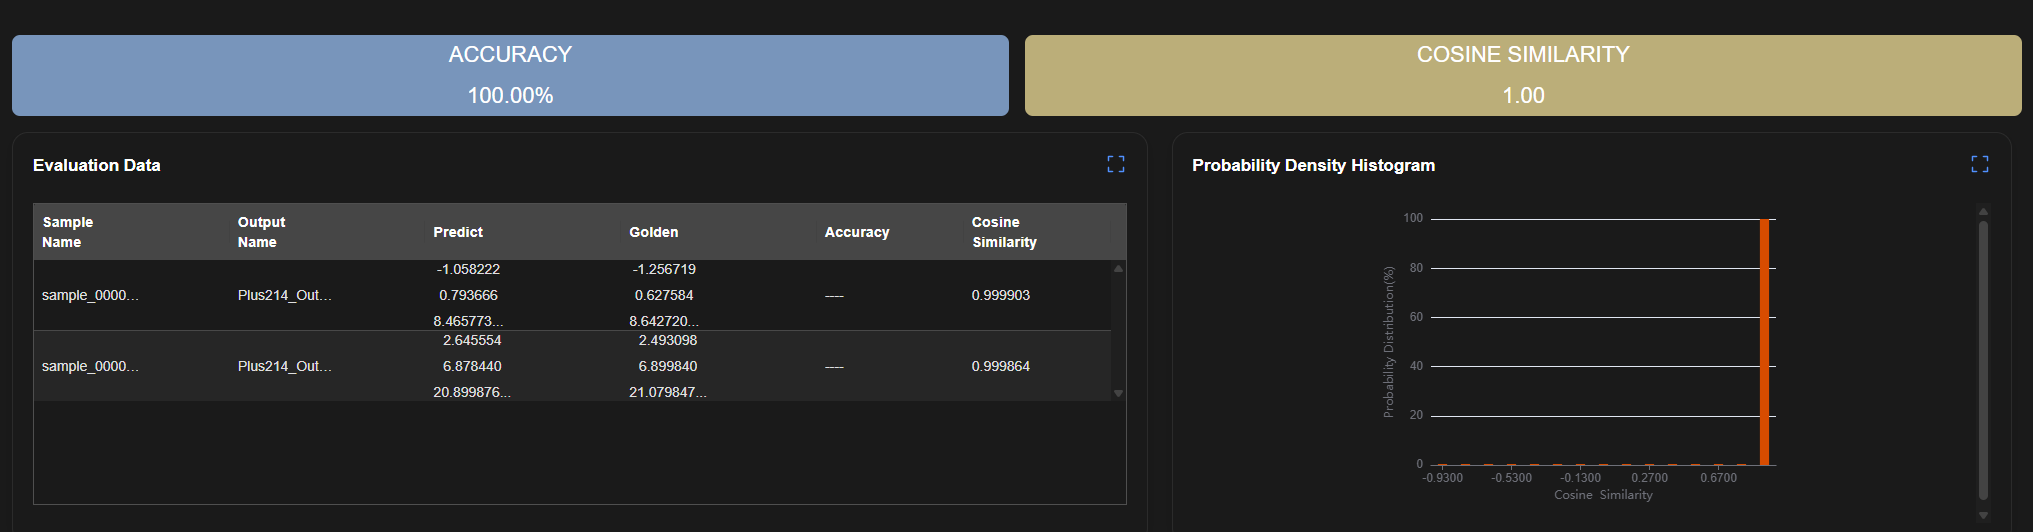
Task: Sort by the Sample Name column header
Action: (x=68, y=232)
